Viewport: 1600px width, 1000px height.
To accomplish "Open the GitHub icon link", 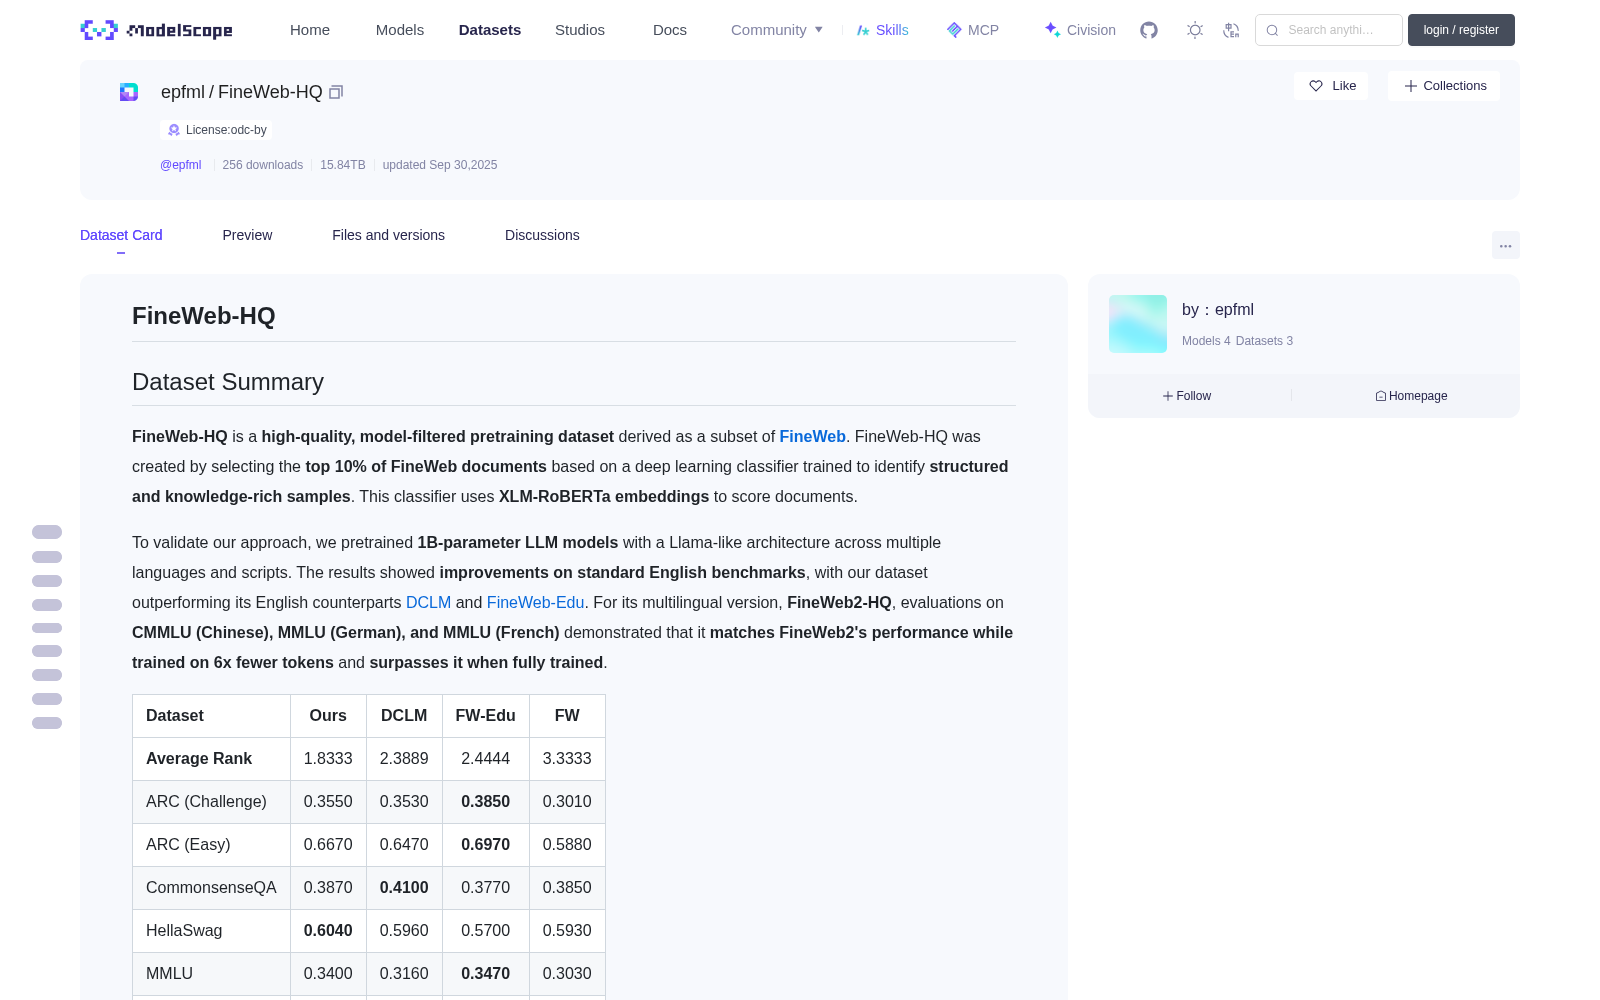I will (x=1149, y=30).
